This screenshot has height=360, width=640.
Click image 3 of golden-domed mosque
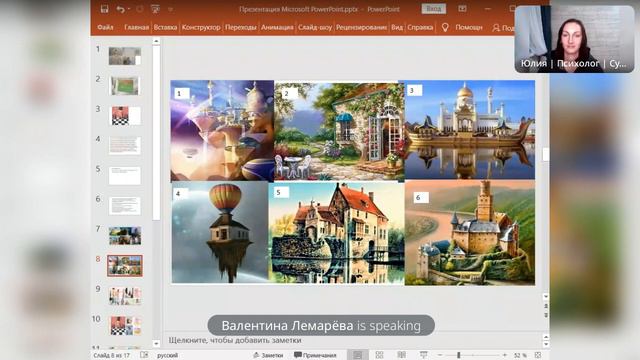tap(470, 130)
